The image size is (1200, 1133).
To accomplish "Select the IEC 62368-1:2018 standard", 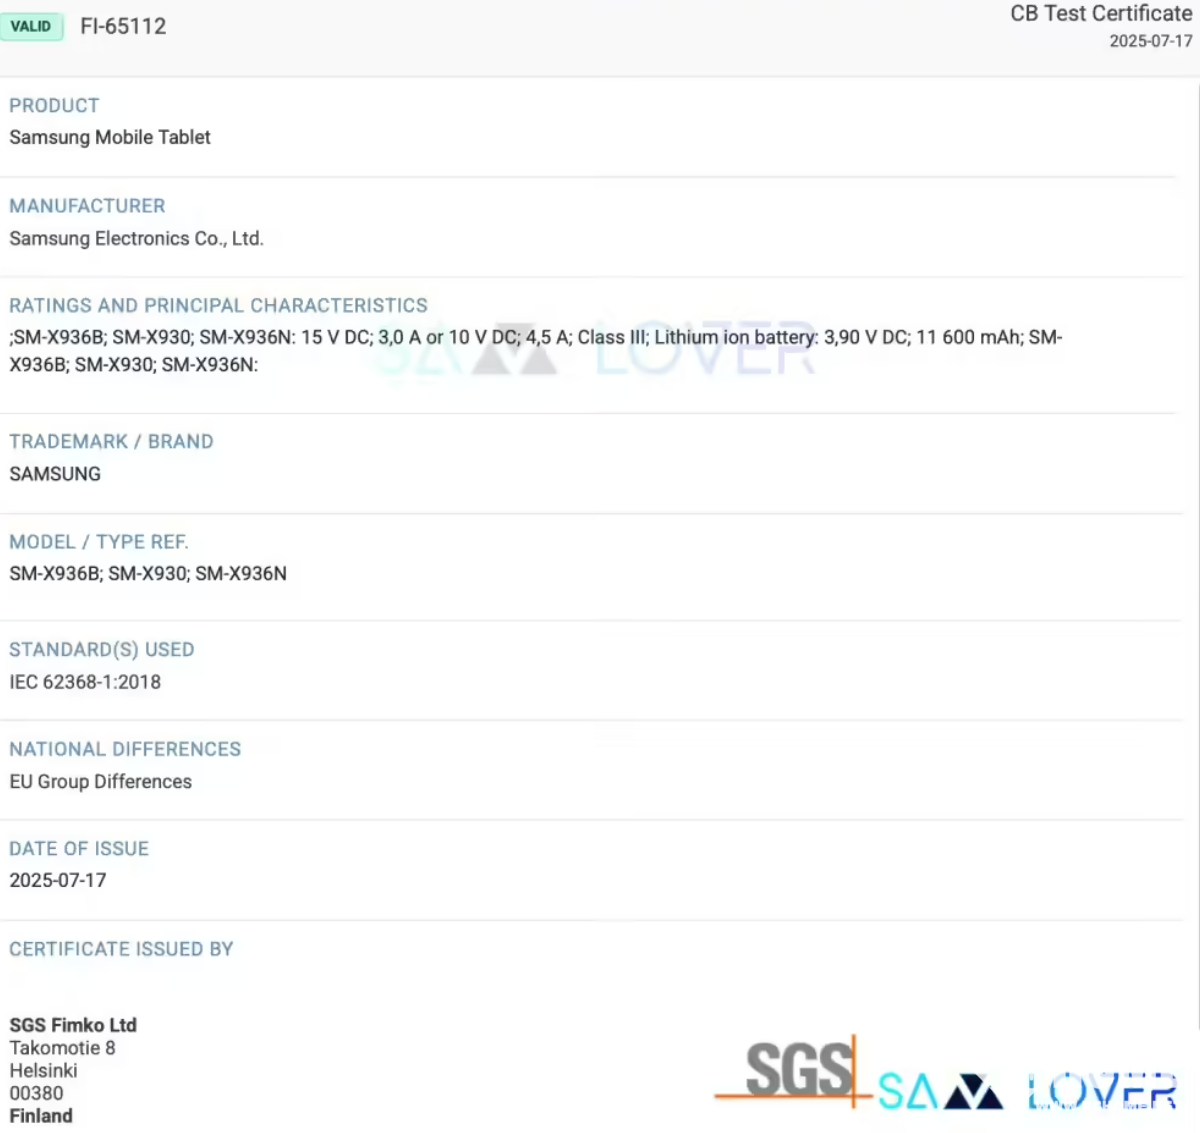I will pos(85,682).
